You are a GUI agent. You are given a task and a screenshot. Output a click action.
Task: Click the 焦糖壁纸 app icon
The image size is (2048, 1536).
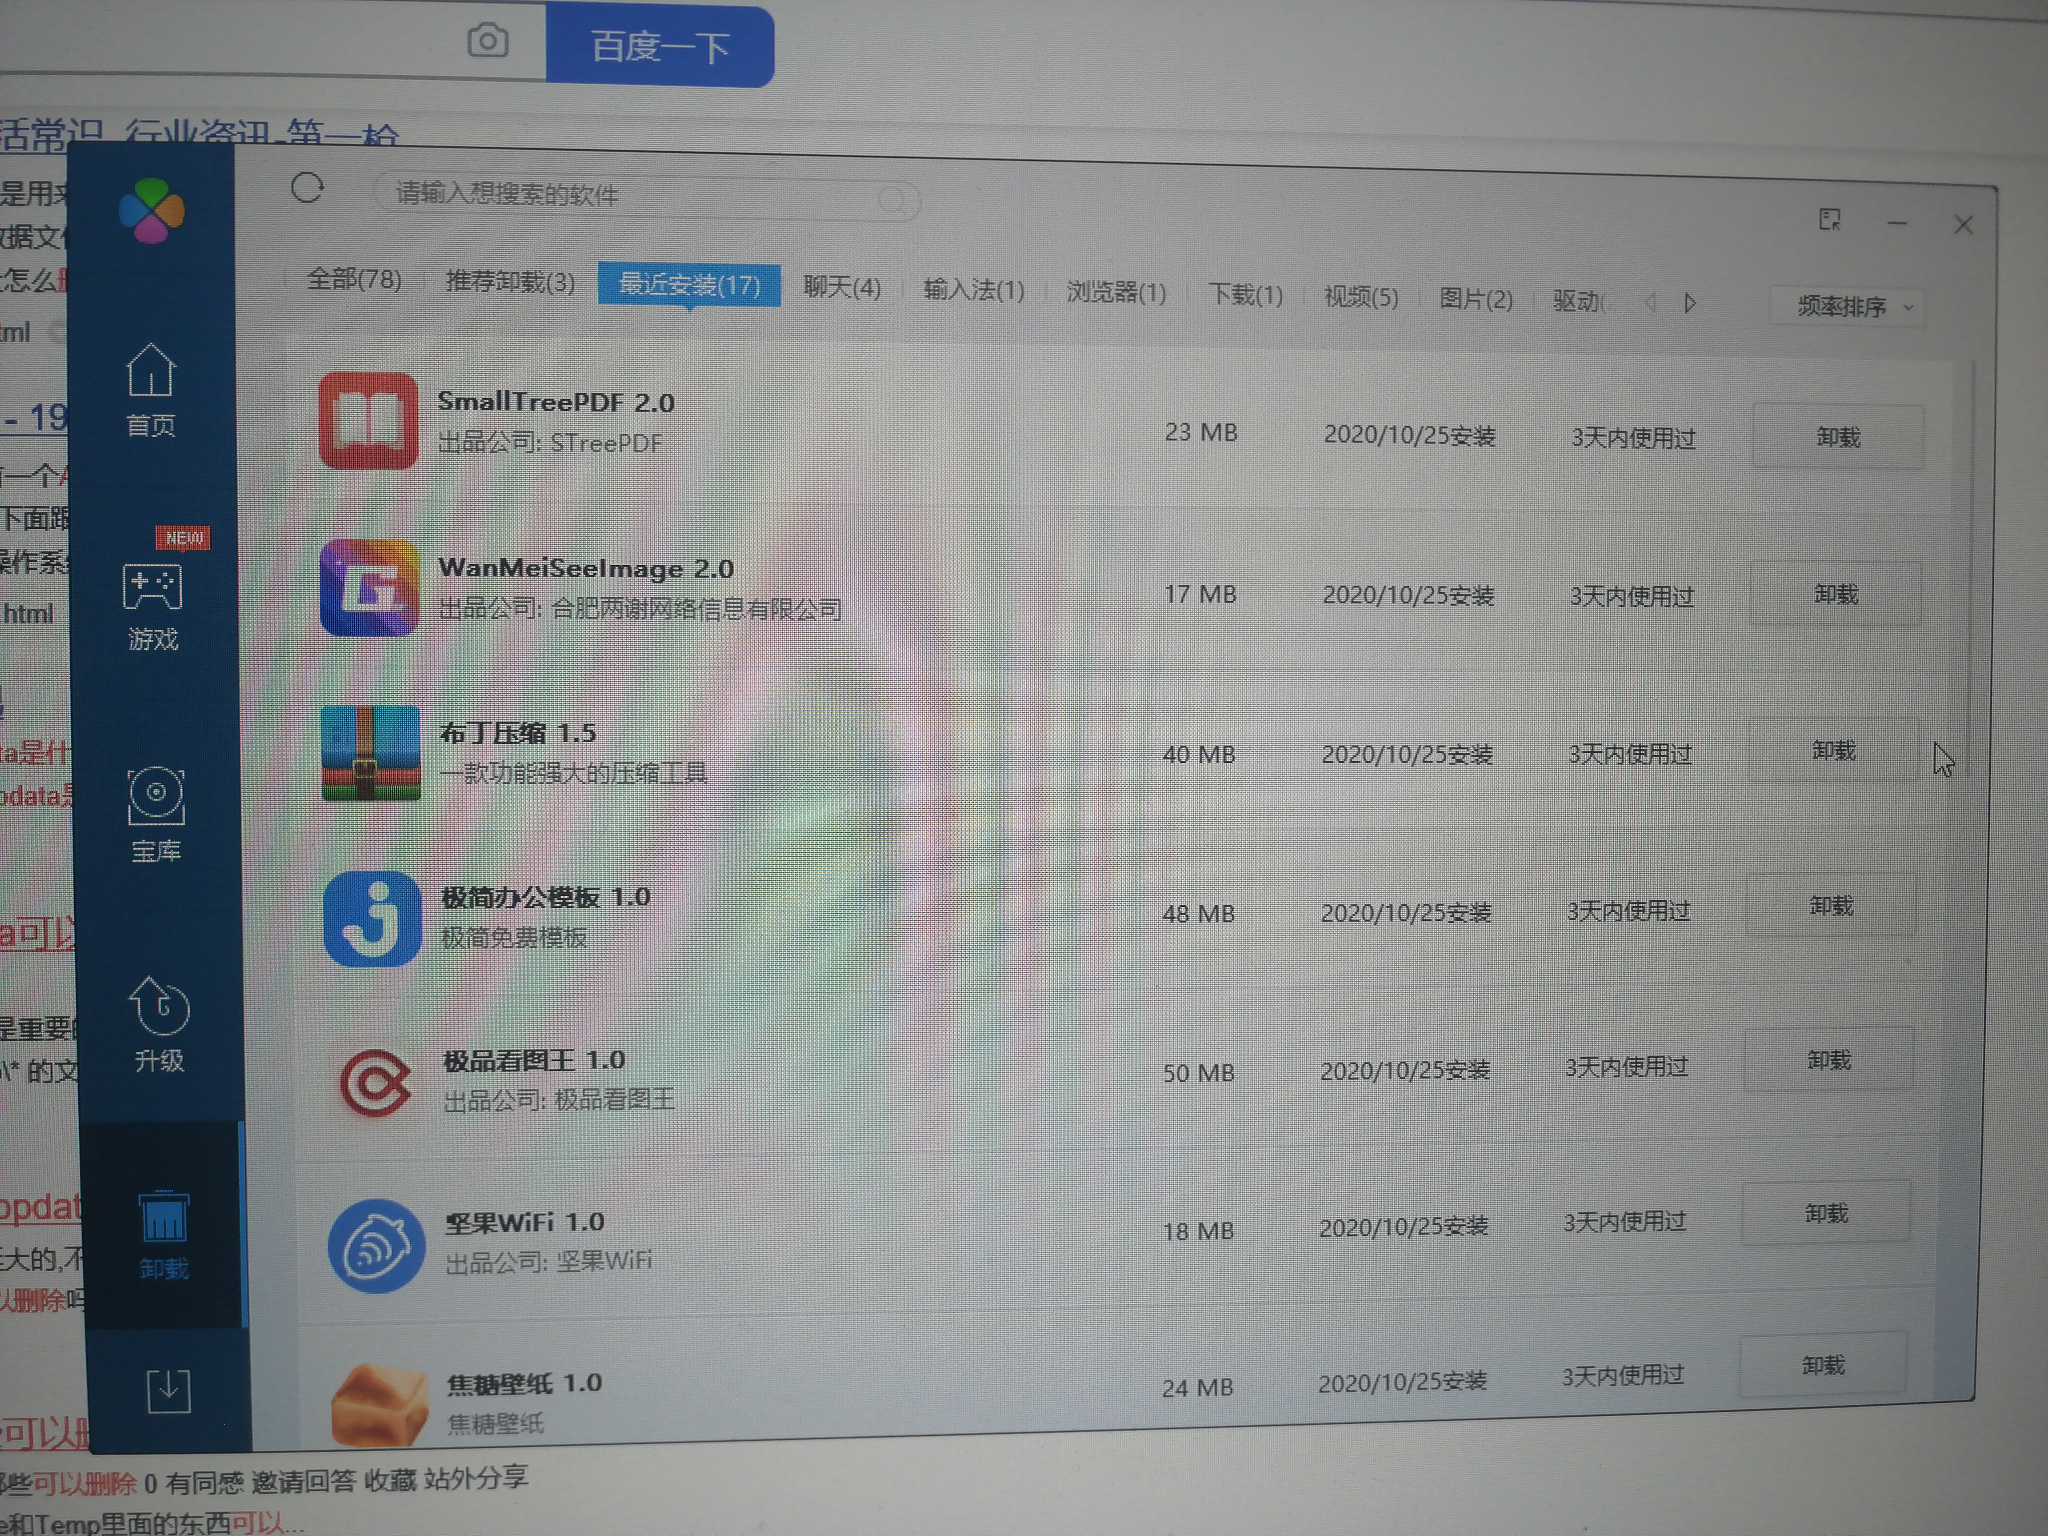pos(379,1405)
